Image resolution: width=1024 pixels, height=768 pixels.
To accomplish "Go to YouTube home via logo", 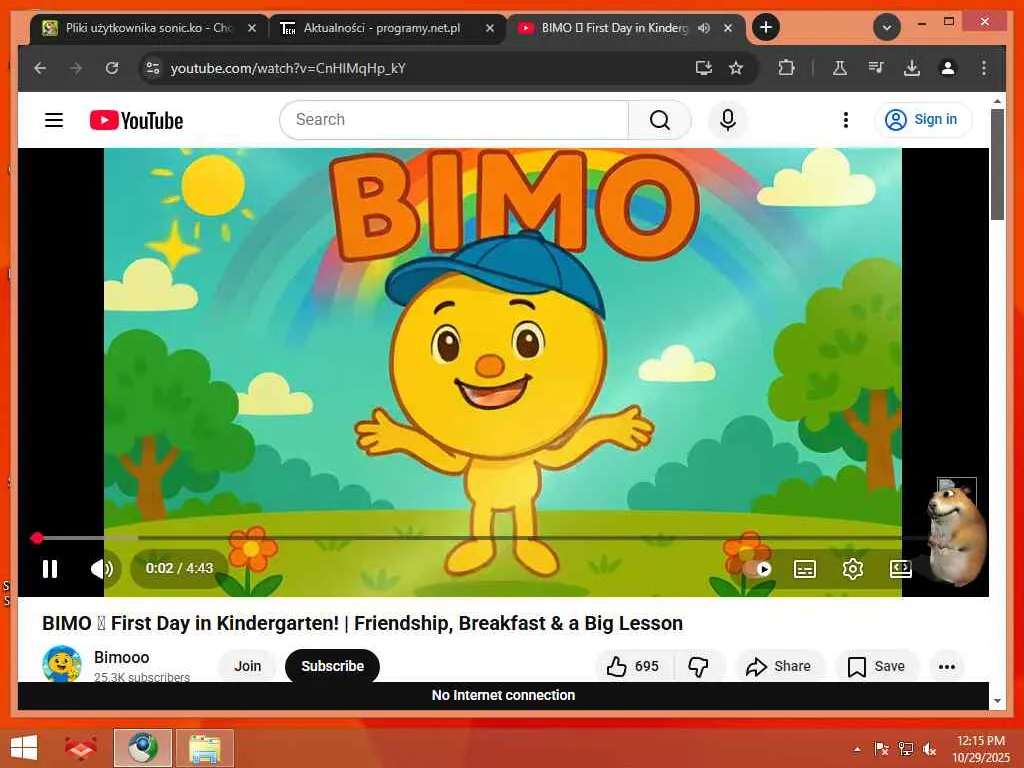I will coord(136,120).
